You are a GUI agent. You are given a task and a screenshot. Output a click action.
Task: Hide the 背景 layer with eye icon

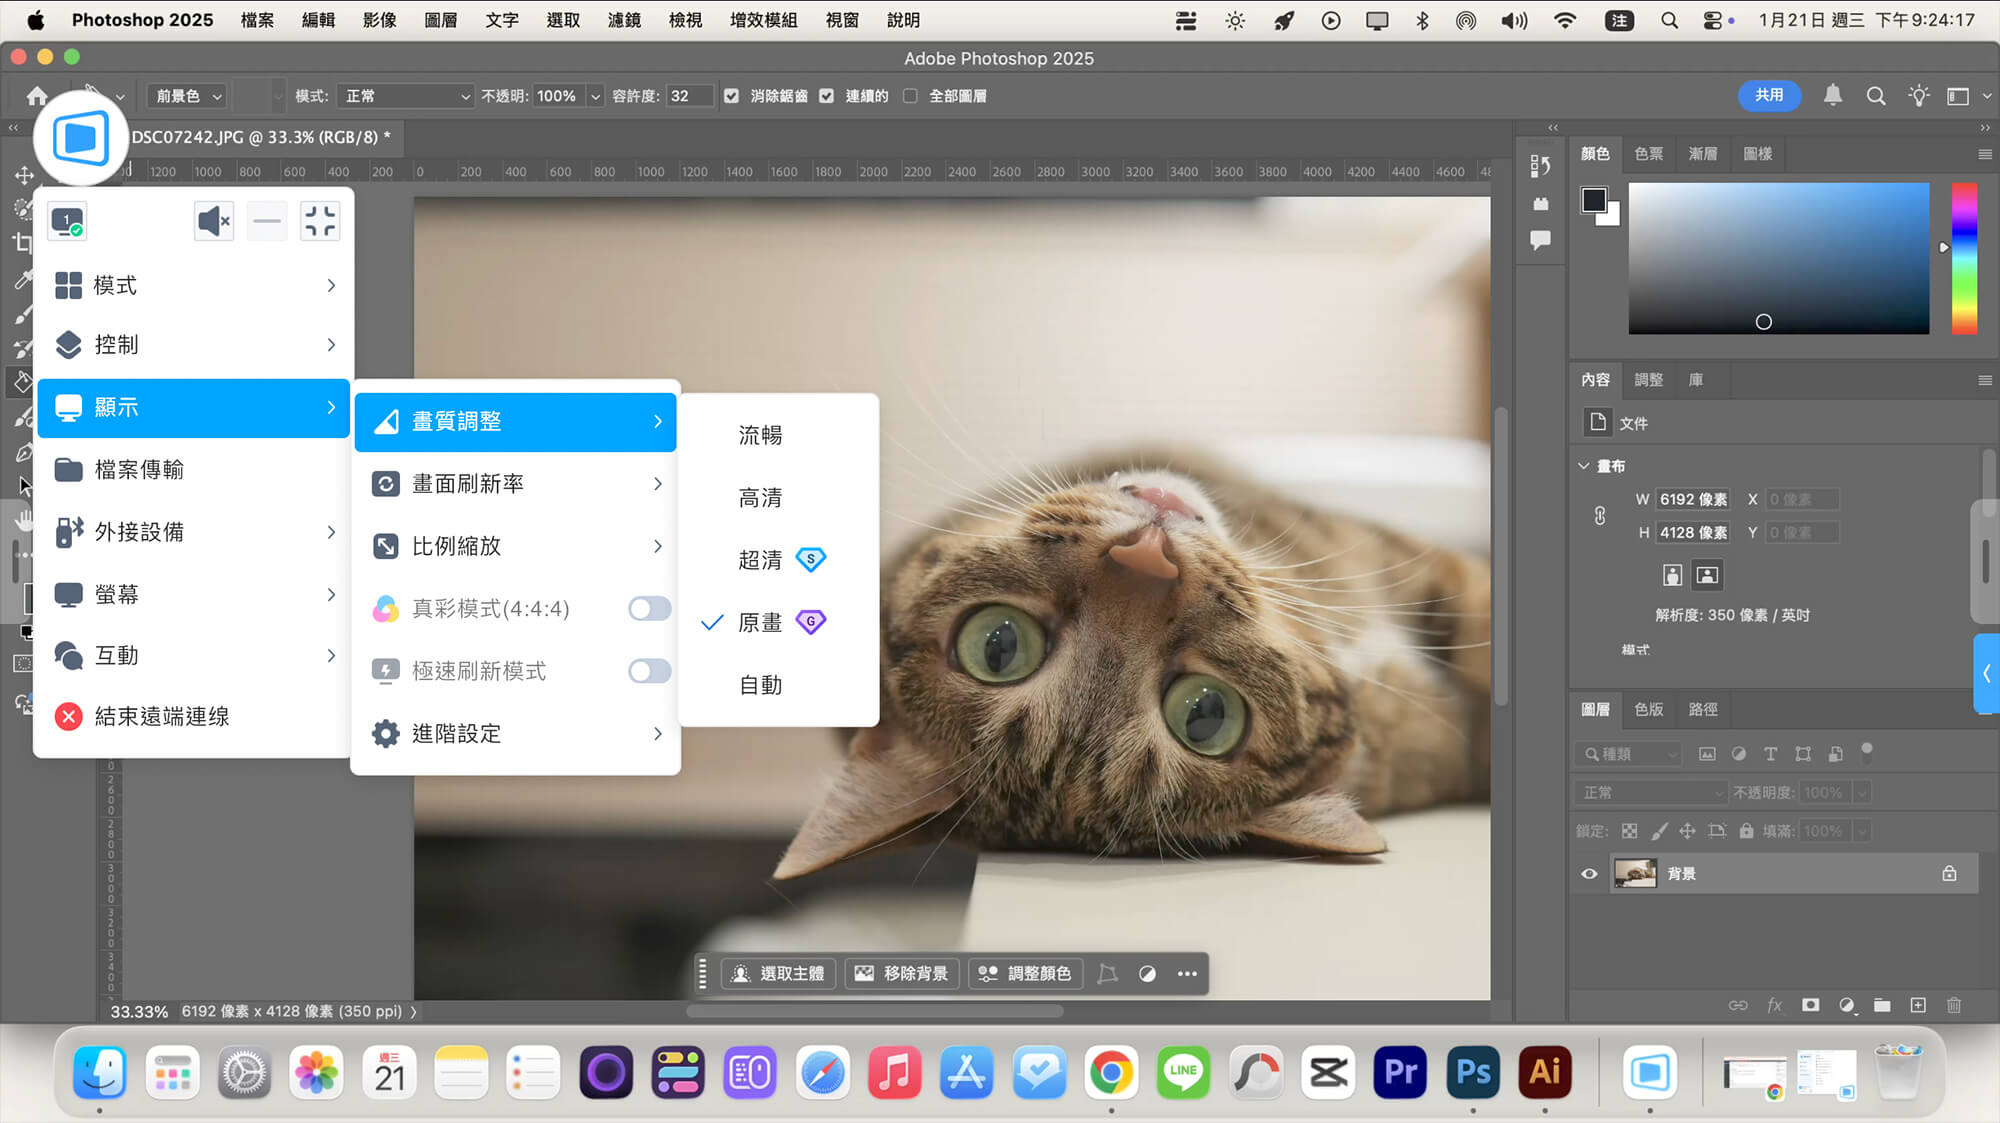pos(1589,874)
